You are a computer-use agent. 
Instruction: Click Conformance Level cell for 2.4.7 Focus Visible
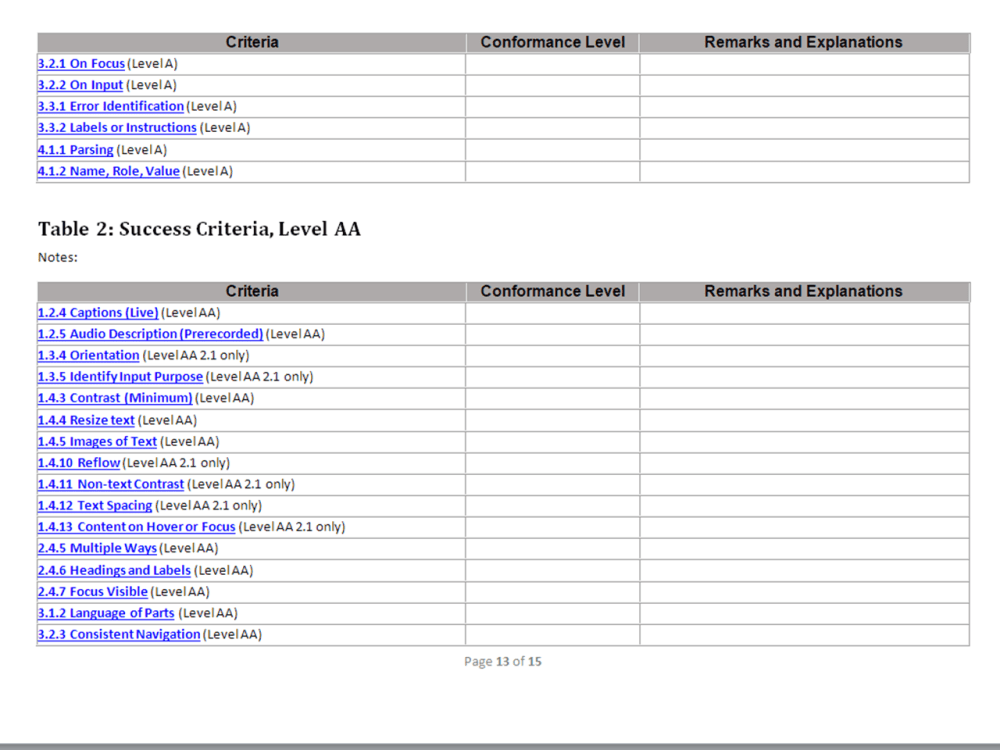coord(552,592)
